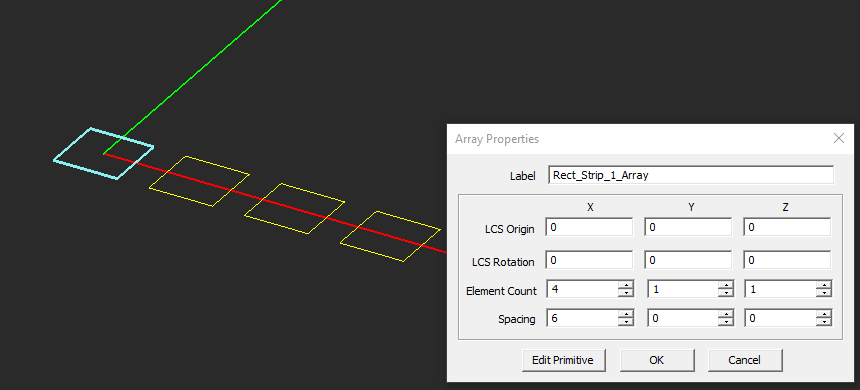Click the Spacing row label
Image resolution: width=860 pixels, height=390 pixels.
click(517, 319)
